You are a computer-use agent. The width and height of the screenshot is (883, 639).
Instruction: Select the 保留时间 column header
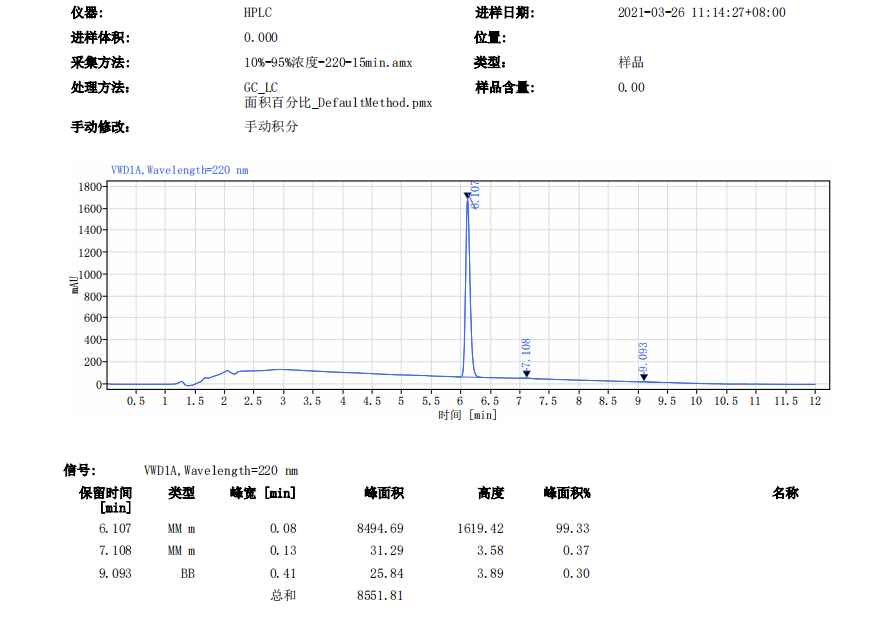pyautogui.click(x=108, y=500)
